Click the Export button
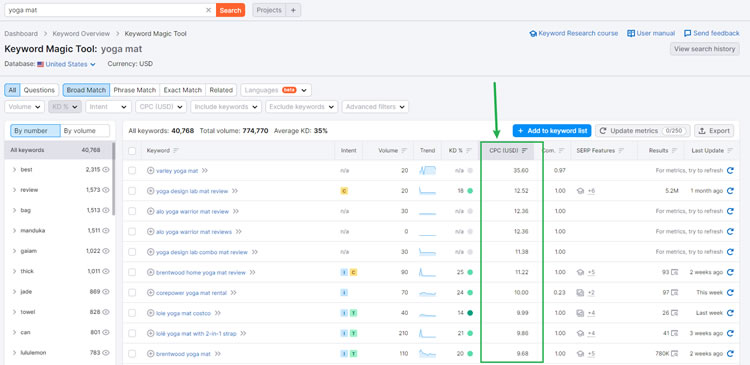 (x=714, y=131)
